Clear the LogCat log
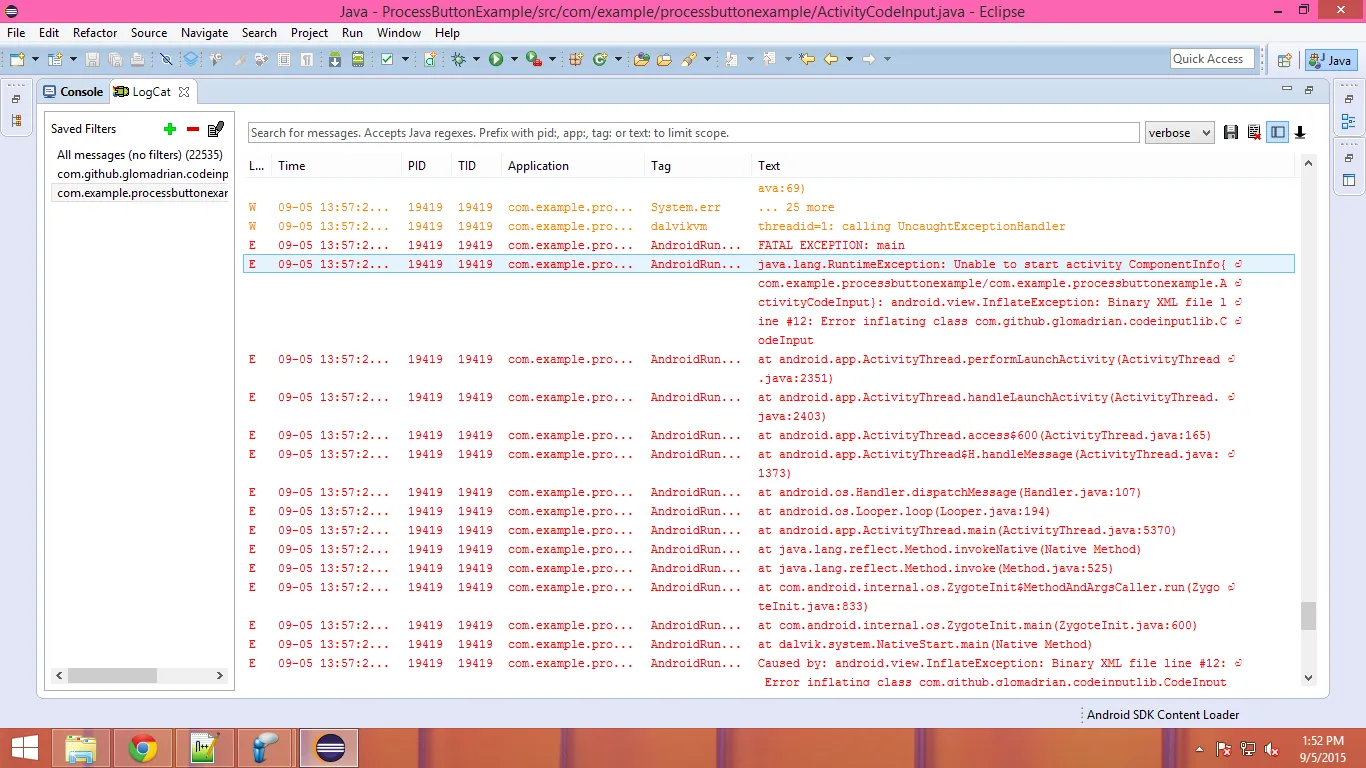 (x=1254, y=132)
